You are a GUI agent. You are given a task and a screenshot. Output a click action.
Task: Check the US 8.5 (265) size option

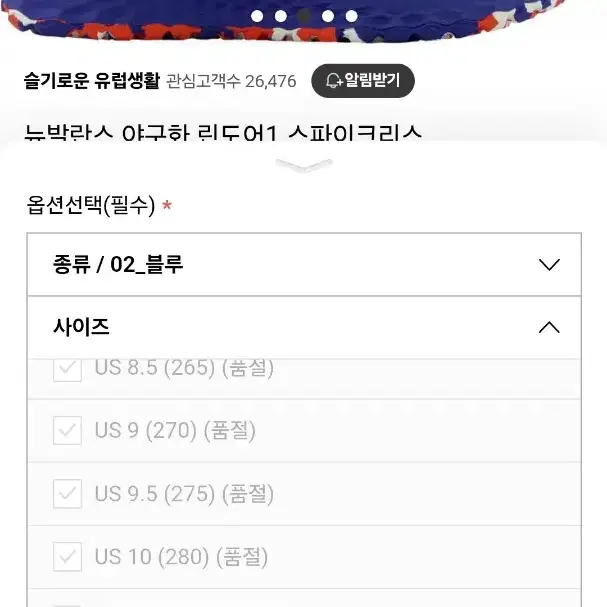click(67, 370)
